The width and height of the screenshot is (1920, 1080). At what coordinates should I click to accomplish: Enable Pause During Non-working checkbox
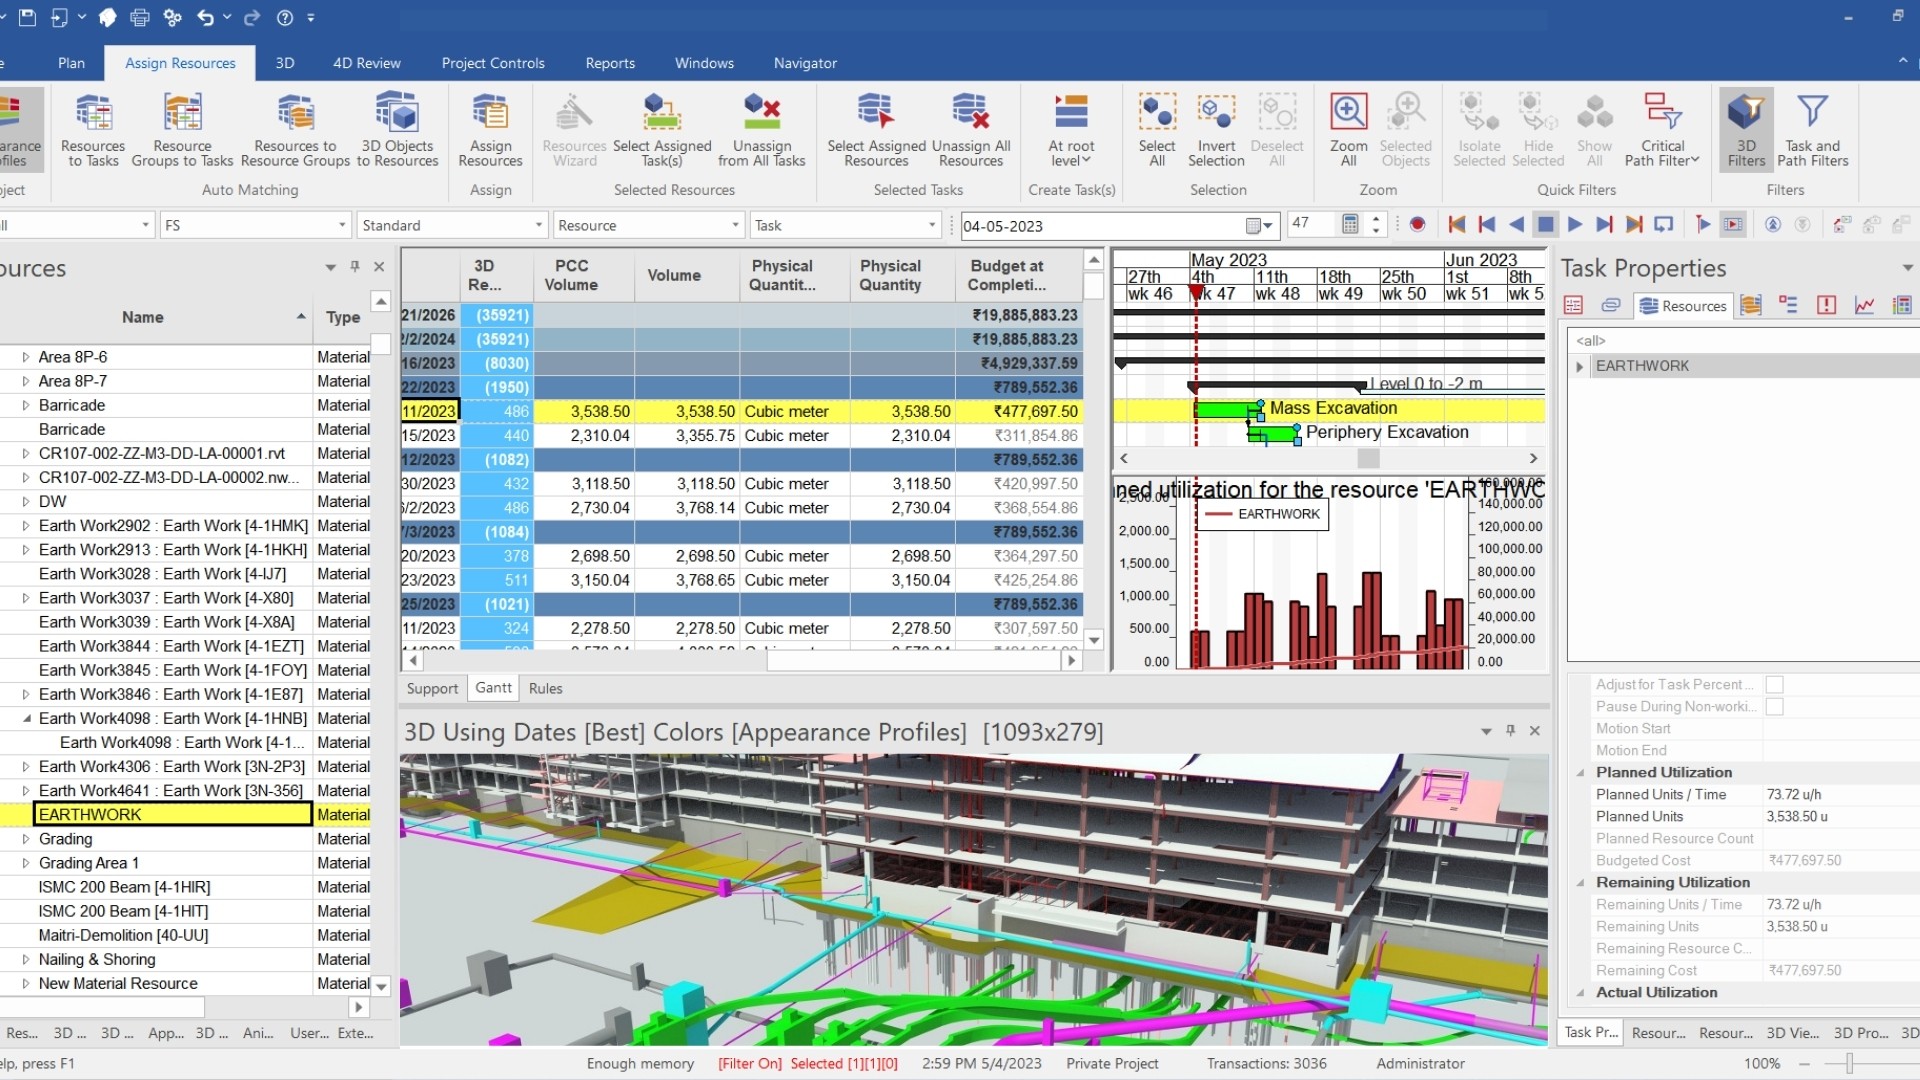coord(1774,707)
